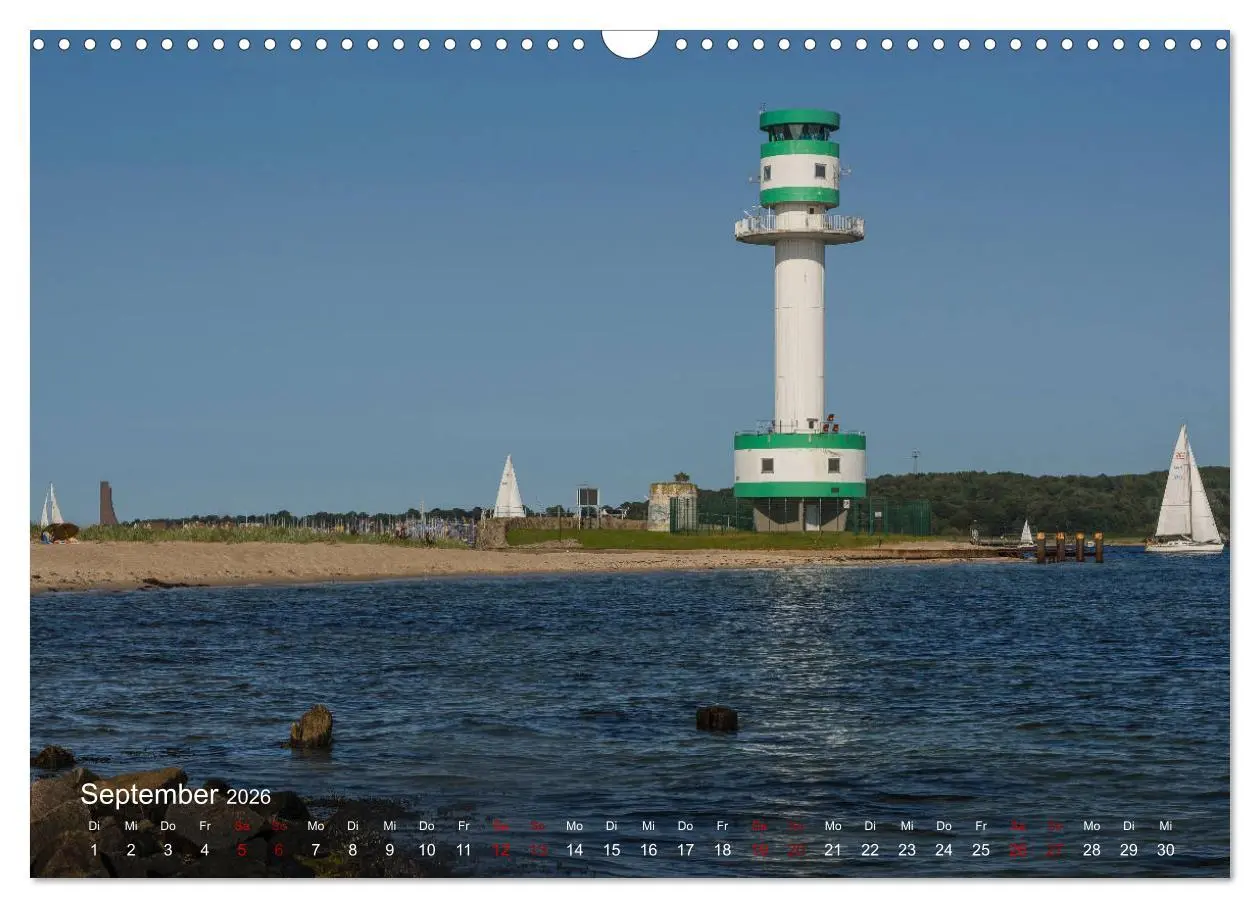The width and height of the screenshot is (1260, 908).
Task: Select calendar day 30
Action: tap(1166, 850)
